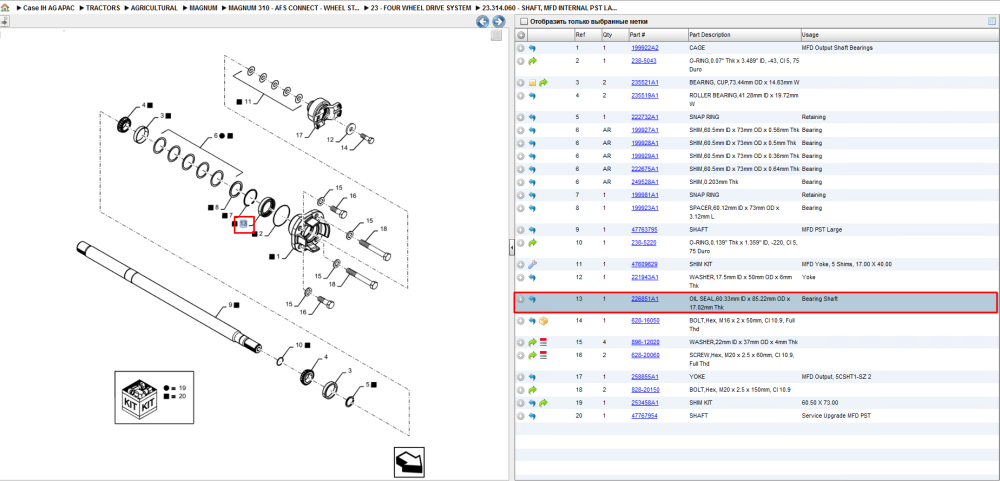Select 'MFD PST Large' usage cell

820,229
